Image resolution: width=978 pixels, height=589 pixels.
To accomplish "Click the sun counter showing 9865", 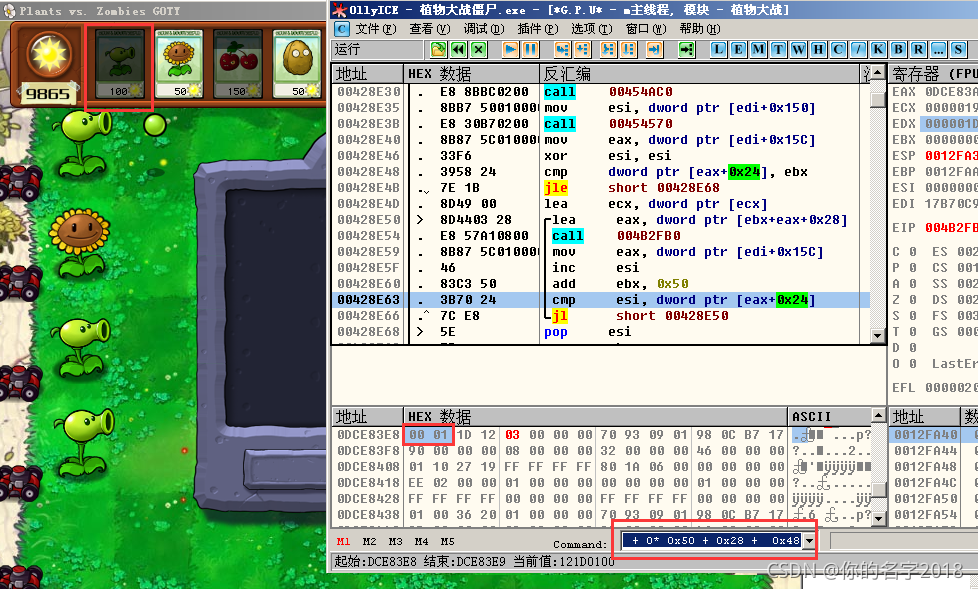I will (x=48, y=94).
